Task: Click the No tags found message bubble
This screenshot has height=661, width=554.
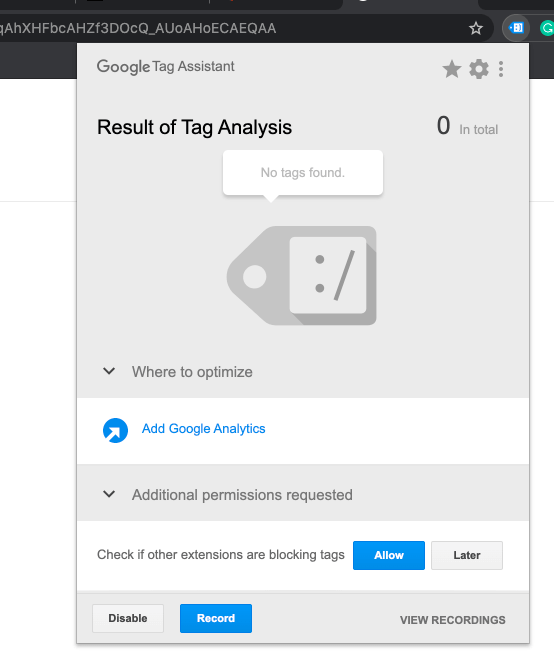Action: coord(303,173)
